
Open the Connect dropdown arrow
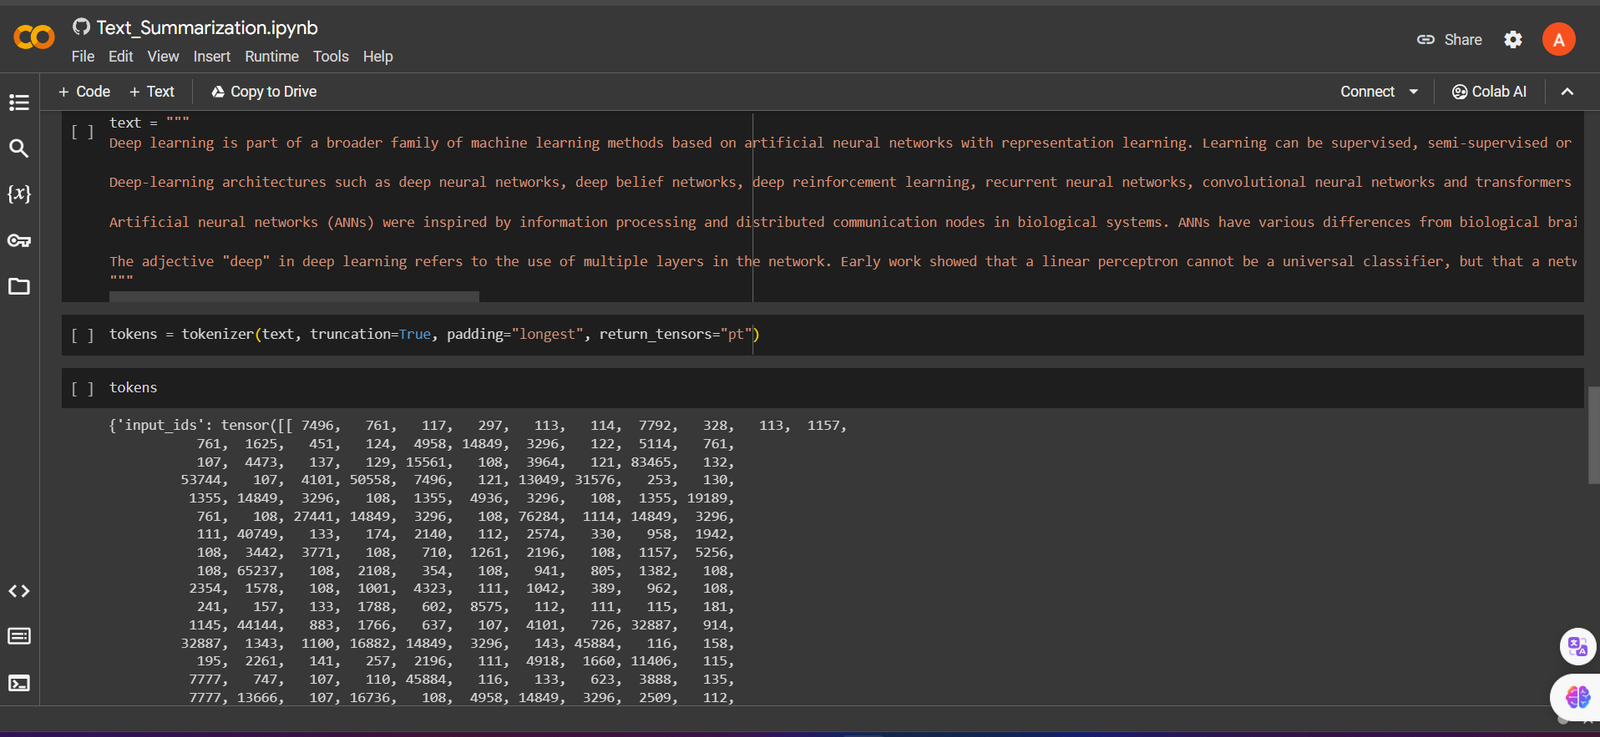point(1414,91)
